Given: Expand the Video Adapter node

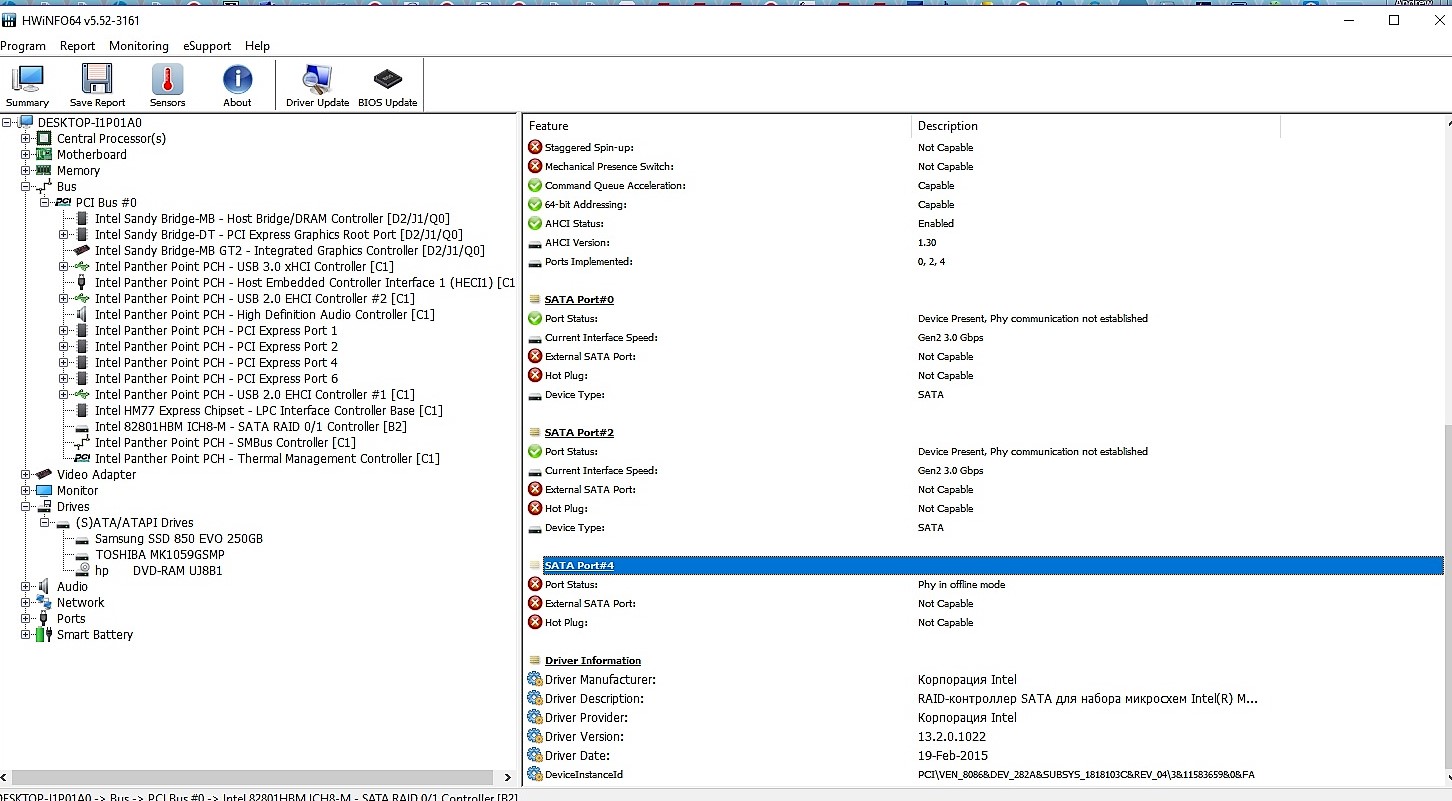Looking at the screenshot, I should click(26, 474).
